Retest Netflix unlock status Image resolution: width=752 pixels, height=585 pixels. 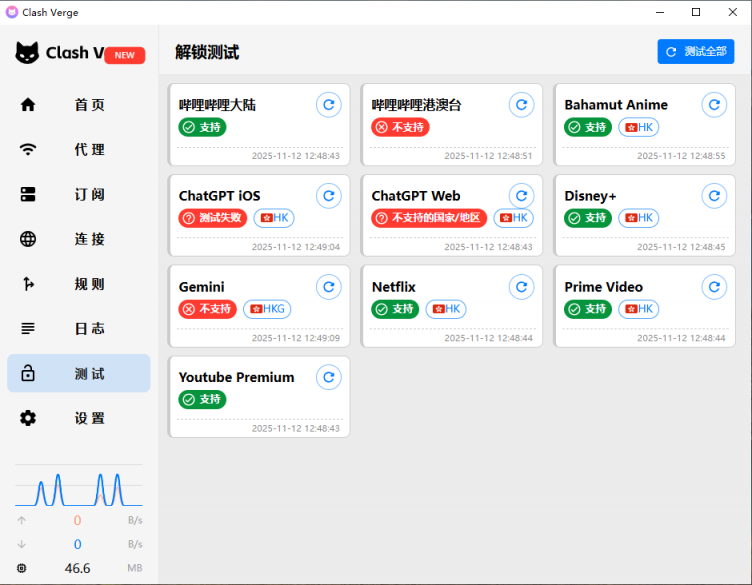point(521,287)
